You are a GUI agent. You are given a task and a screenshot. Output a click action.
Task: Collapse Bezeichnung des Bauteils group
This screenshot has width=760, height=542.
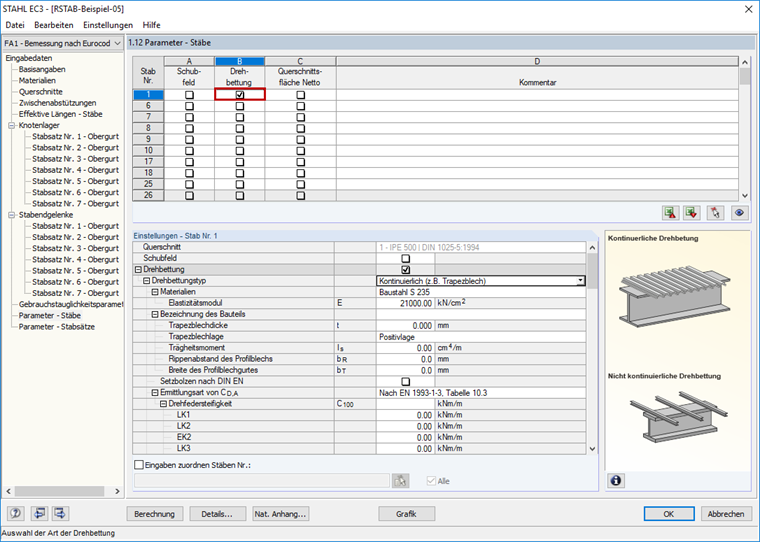click(155, 314)
